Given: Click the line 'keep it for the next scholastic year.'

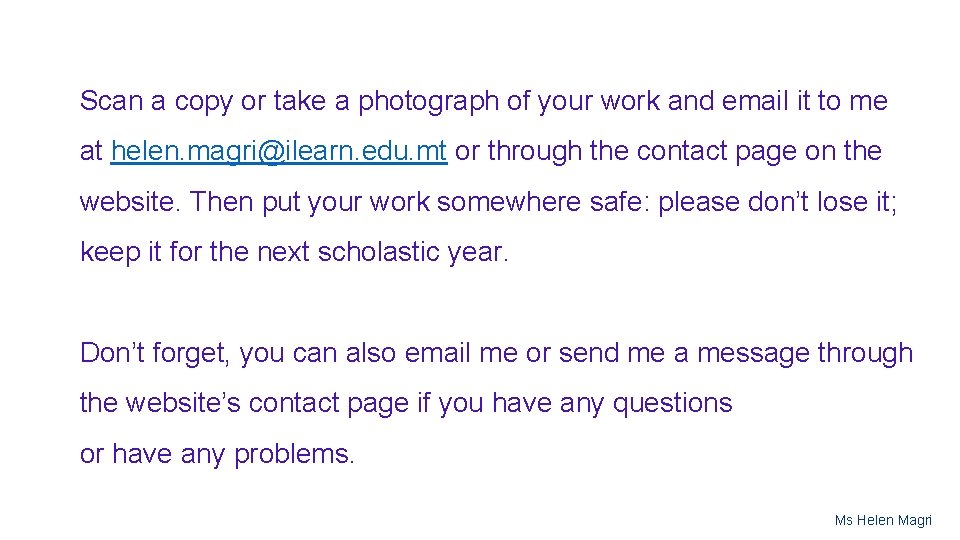Looking at the screenshot, I should point(294,252).
